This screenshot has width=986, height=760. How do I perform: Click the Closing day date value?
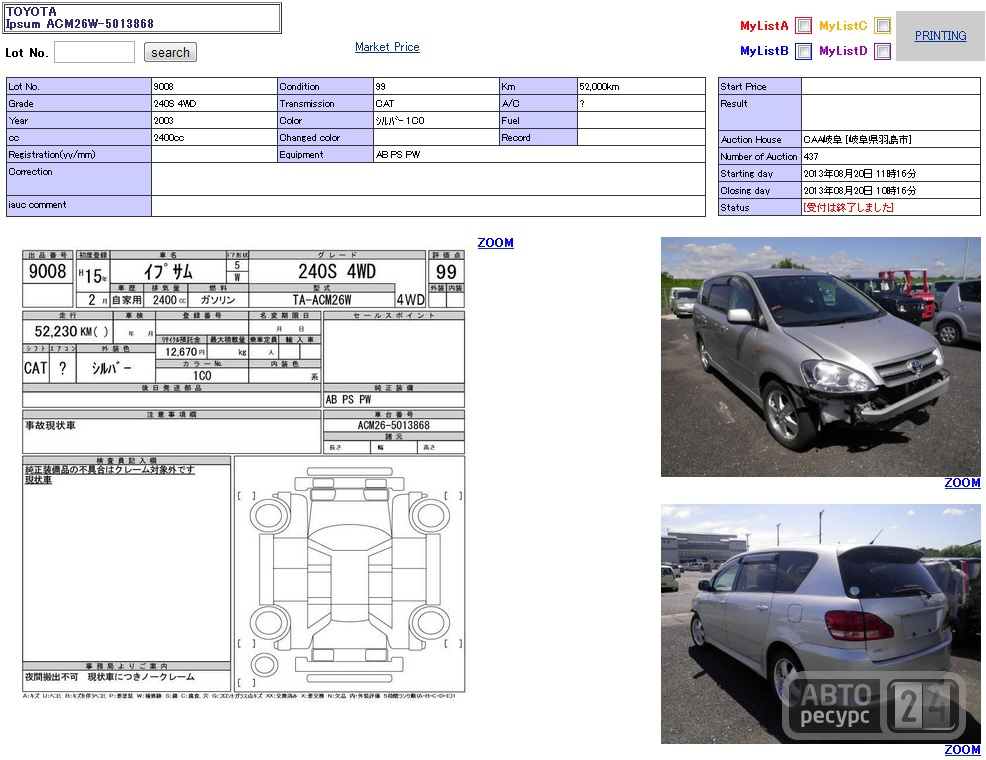(x=860, y=190)
